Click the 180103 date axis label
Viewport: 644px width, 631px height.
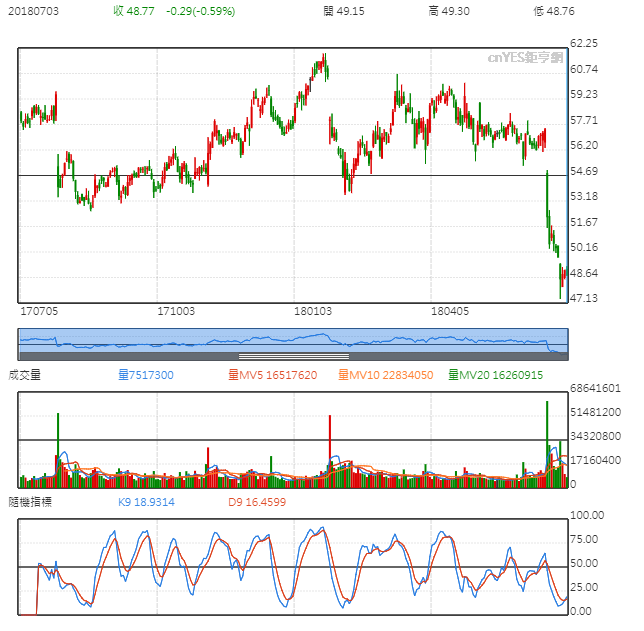tap(313, 311)
